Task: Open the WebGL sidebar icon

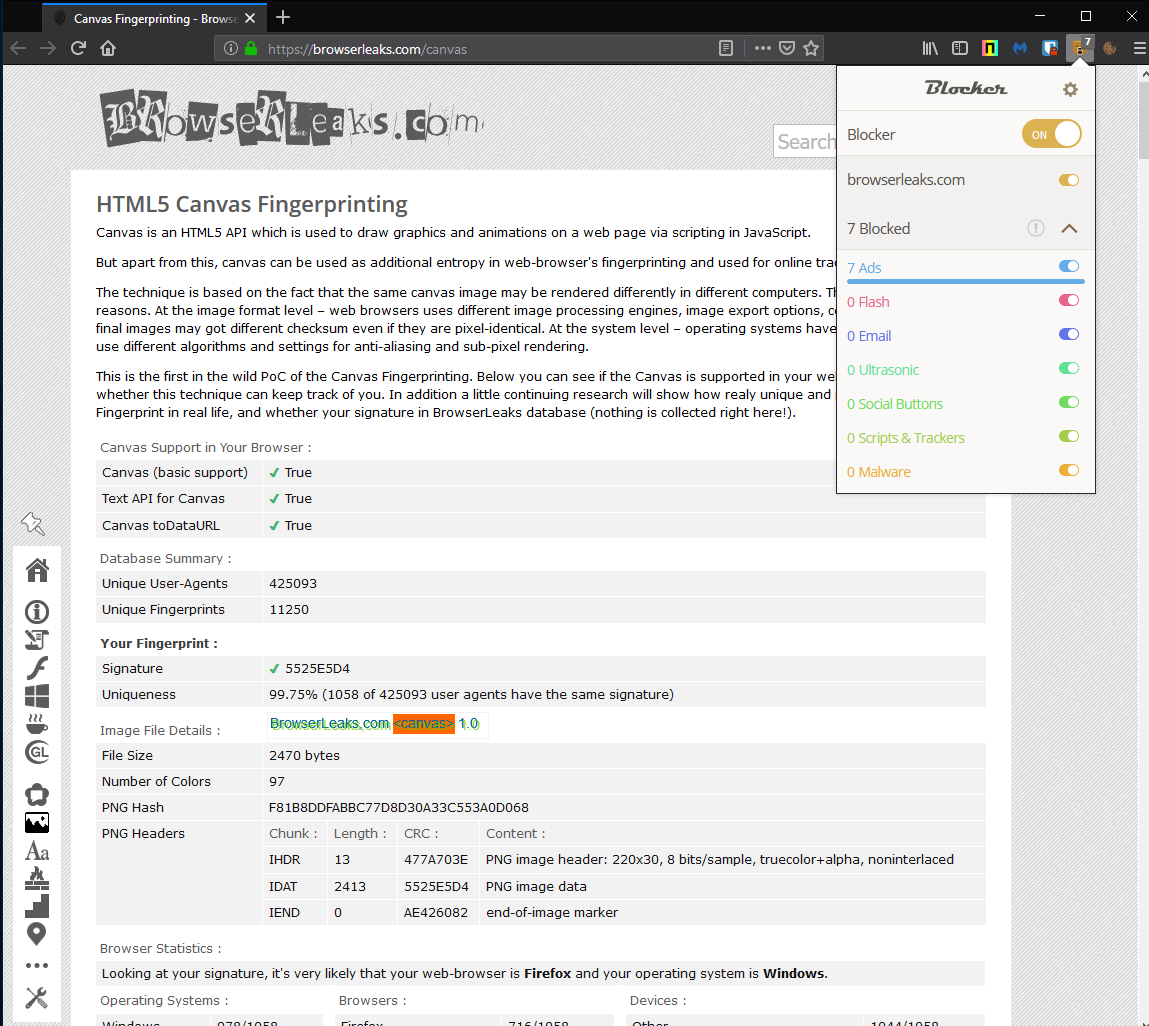Action: [x=37, y=752]
